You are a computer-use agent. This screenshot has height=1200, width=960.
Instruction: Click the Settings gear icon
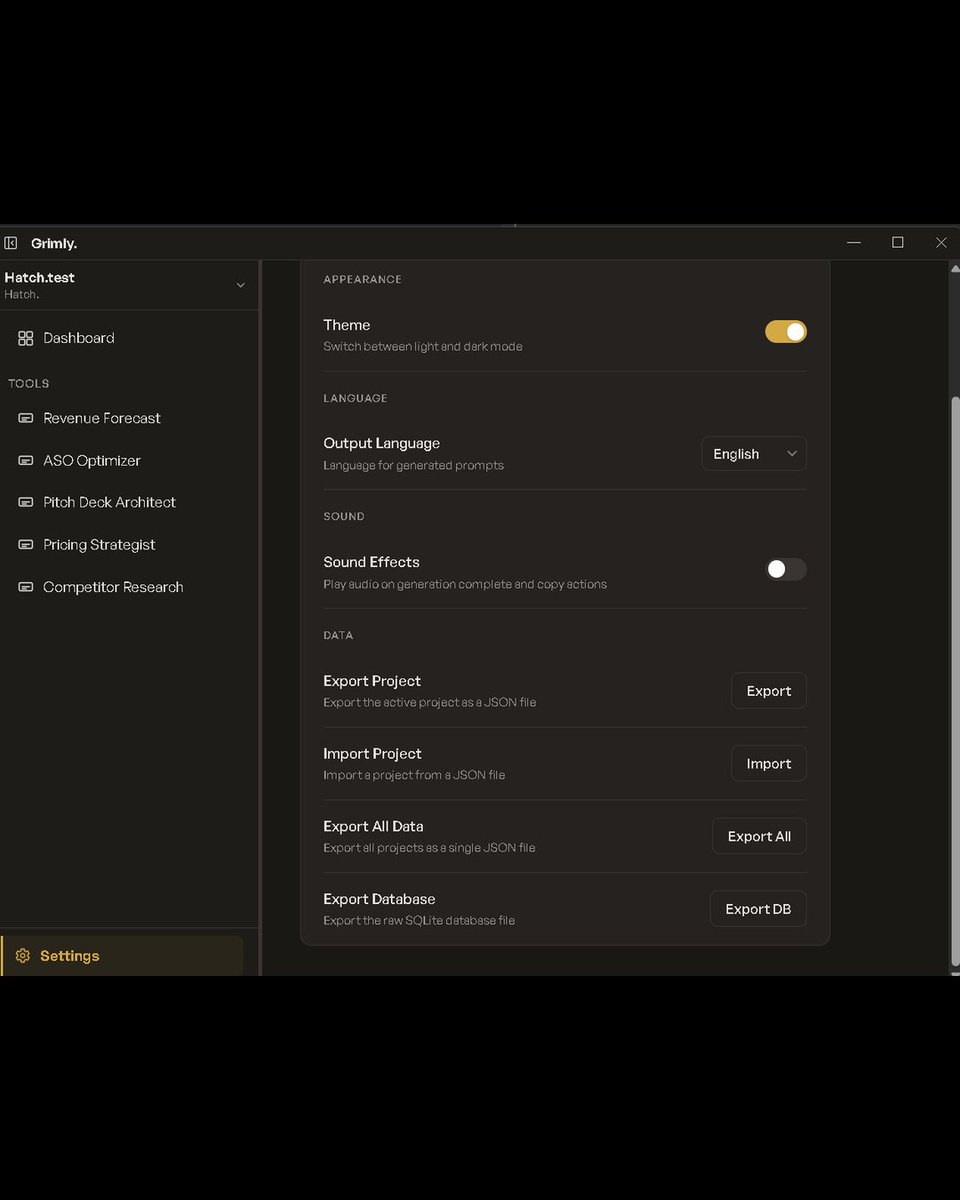23,956
